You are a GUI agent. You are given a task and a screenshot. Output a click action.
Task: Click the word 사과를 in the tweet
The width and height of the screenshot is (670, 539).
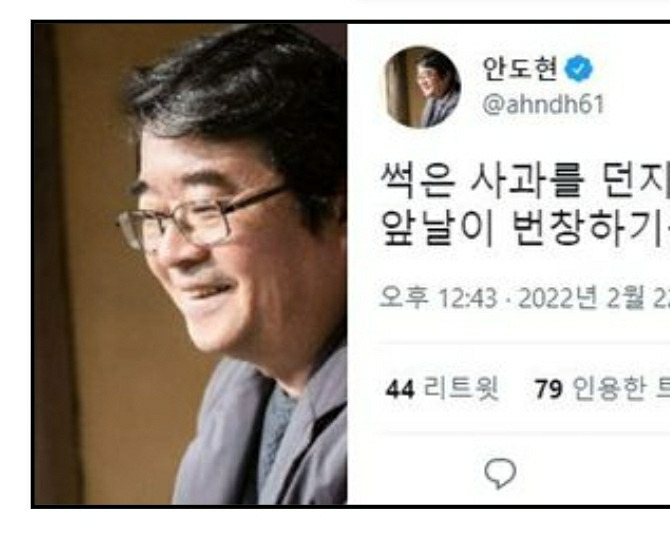click(x=527, y=182)
